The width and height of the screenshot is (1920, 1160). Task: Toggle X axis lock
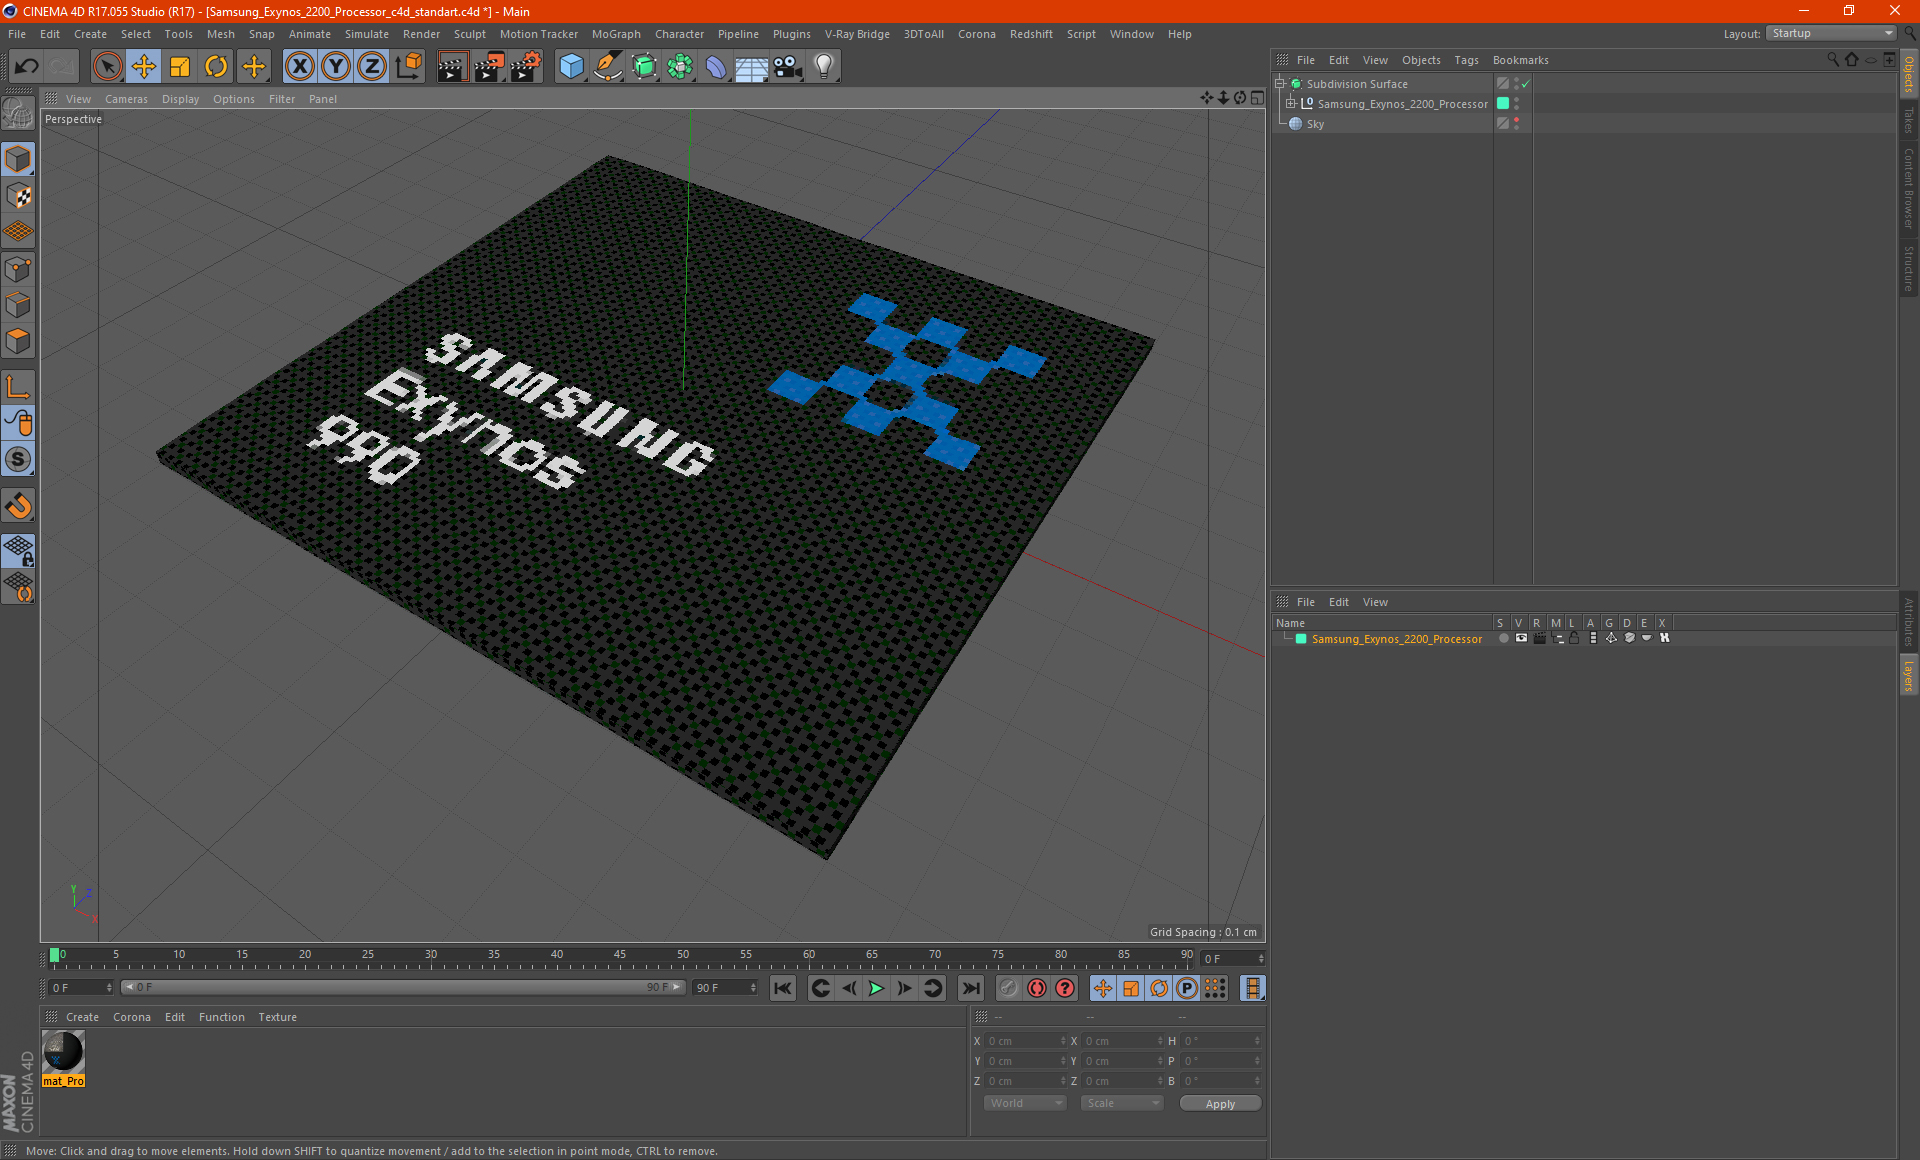[299, 67]
